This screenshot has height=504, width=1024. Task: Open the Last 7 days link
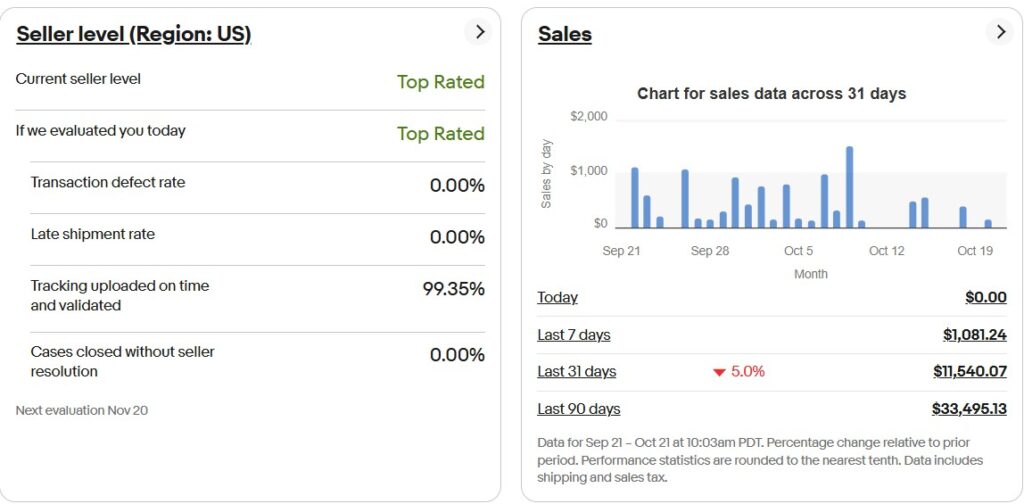(573, 335)
